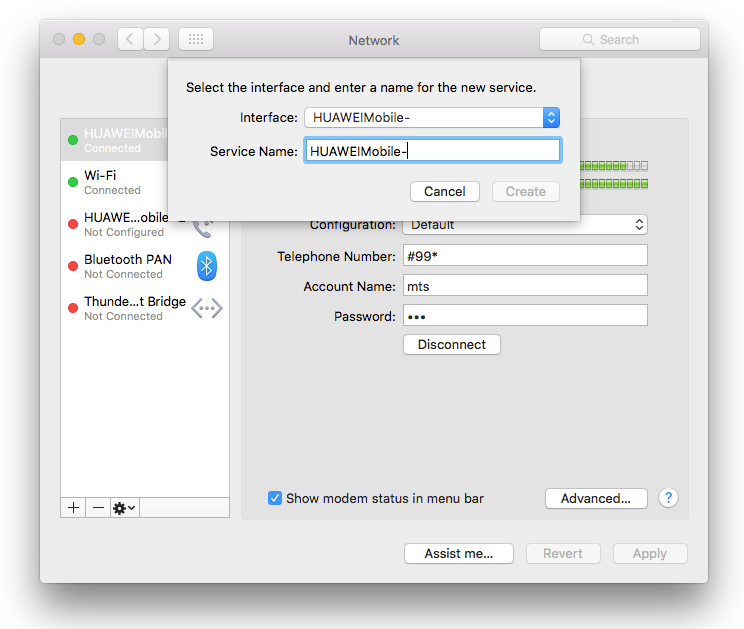Select the Not Configured HUAWE...obile service

coord(145,224)
